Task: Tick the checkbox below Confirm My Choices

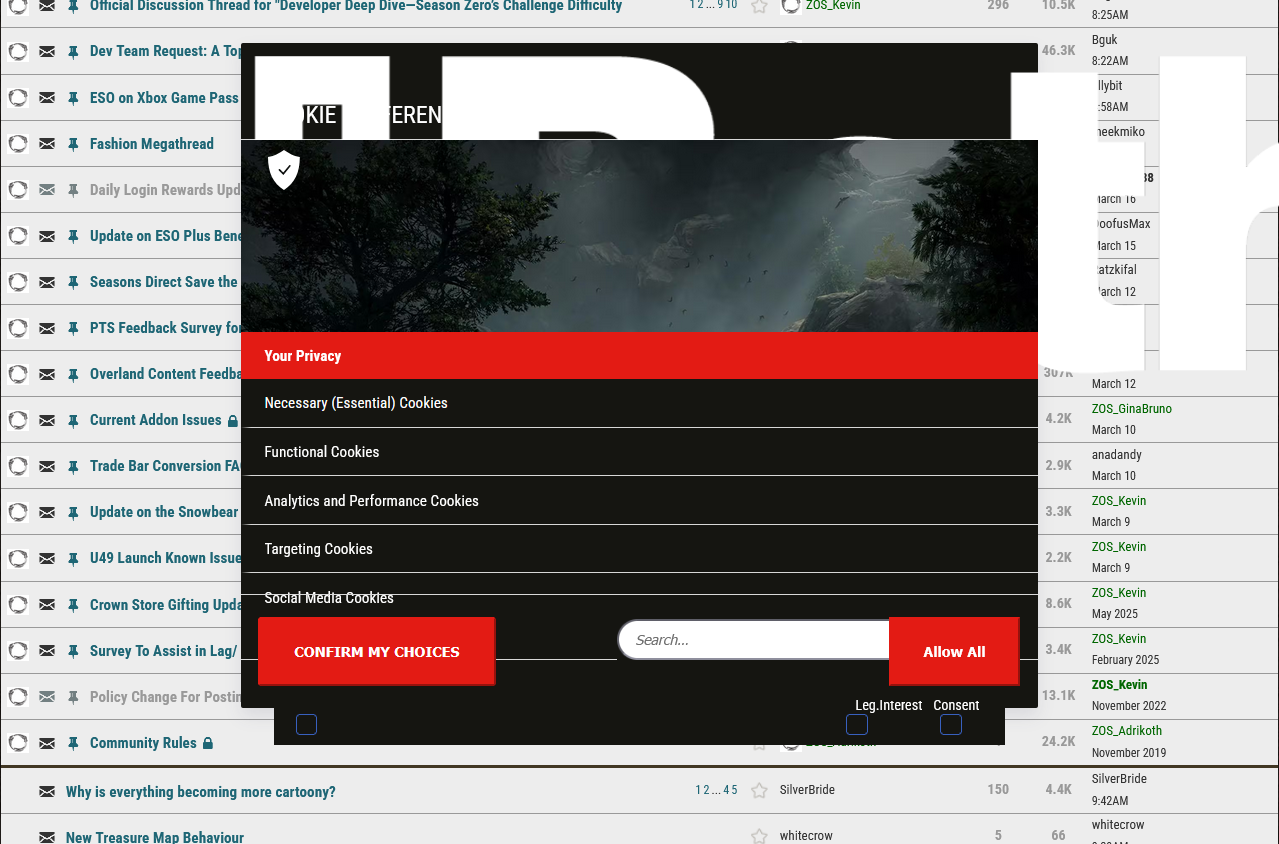Action: 307,725
